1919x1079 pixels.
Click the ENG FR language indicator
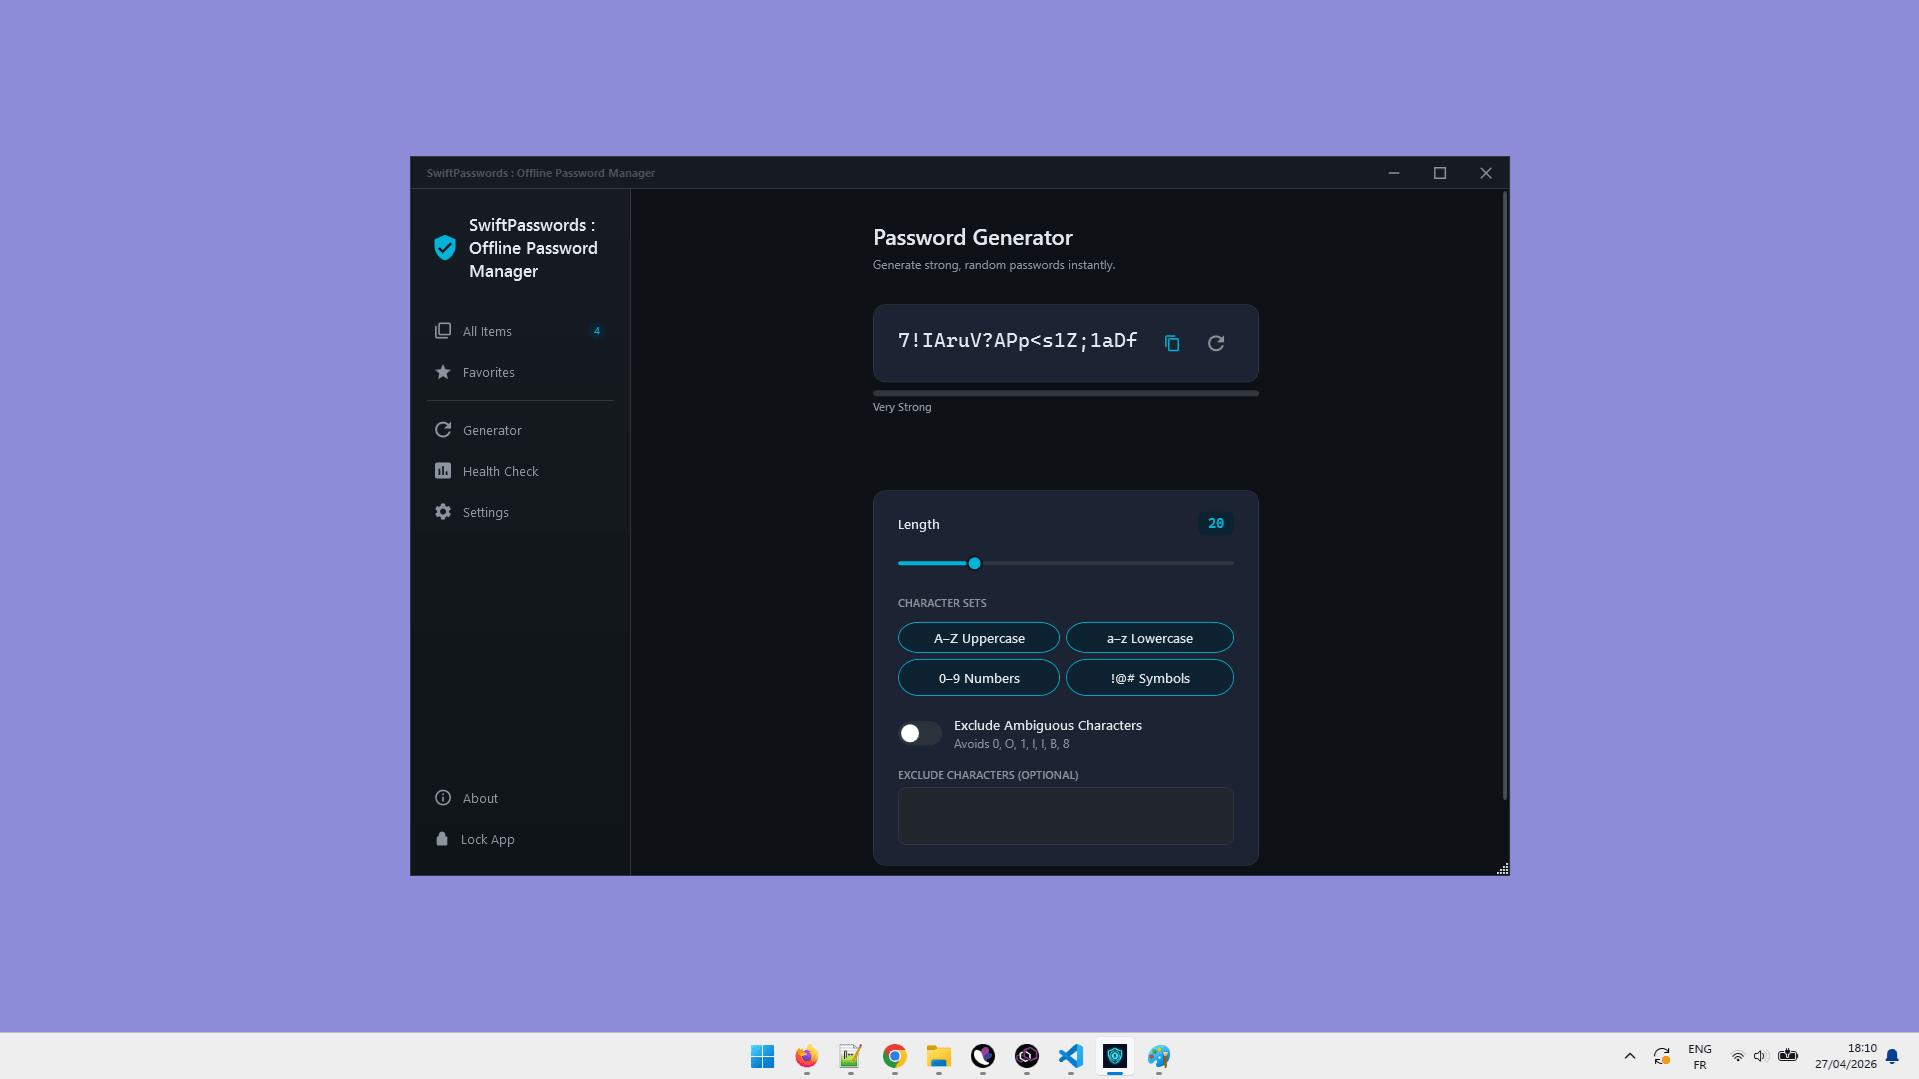click(x=1699, y=1056)
